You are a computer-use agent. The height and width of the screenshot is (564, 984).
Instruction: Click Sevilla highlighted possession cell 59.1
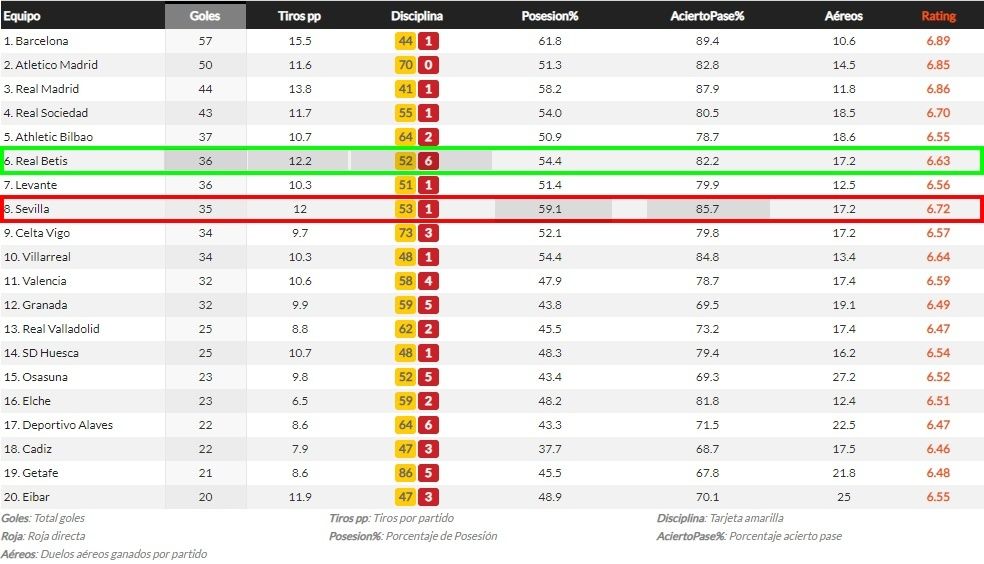[x=550, y=209]
